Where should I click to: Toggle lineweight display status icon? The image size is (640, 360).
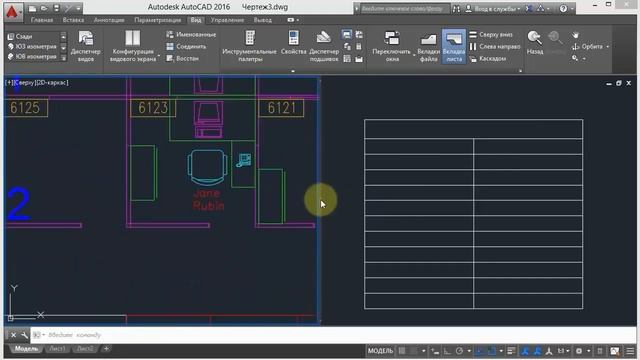point(511,351)
